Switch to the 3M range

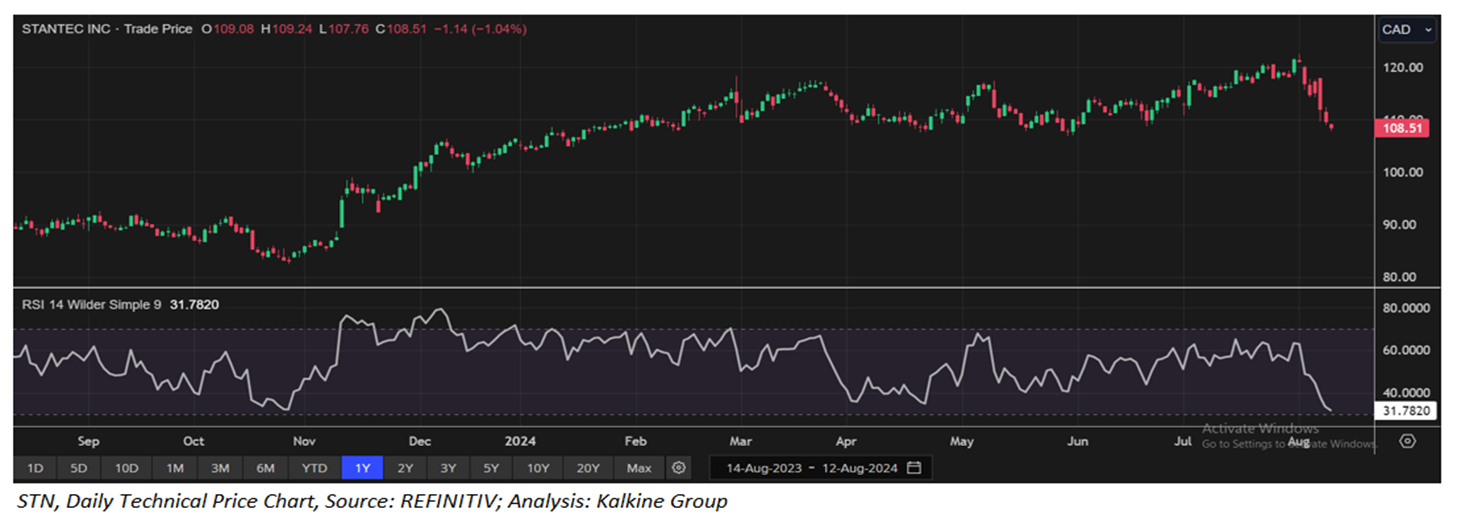pyautogui.click(x=220, y=468)
